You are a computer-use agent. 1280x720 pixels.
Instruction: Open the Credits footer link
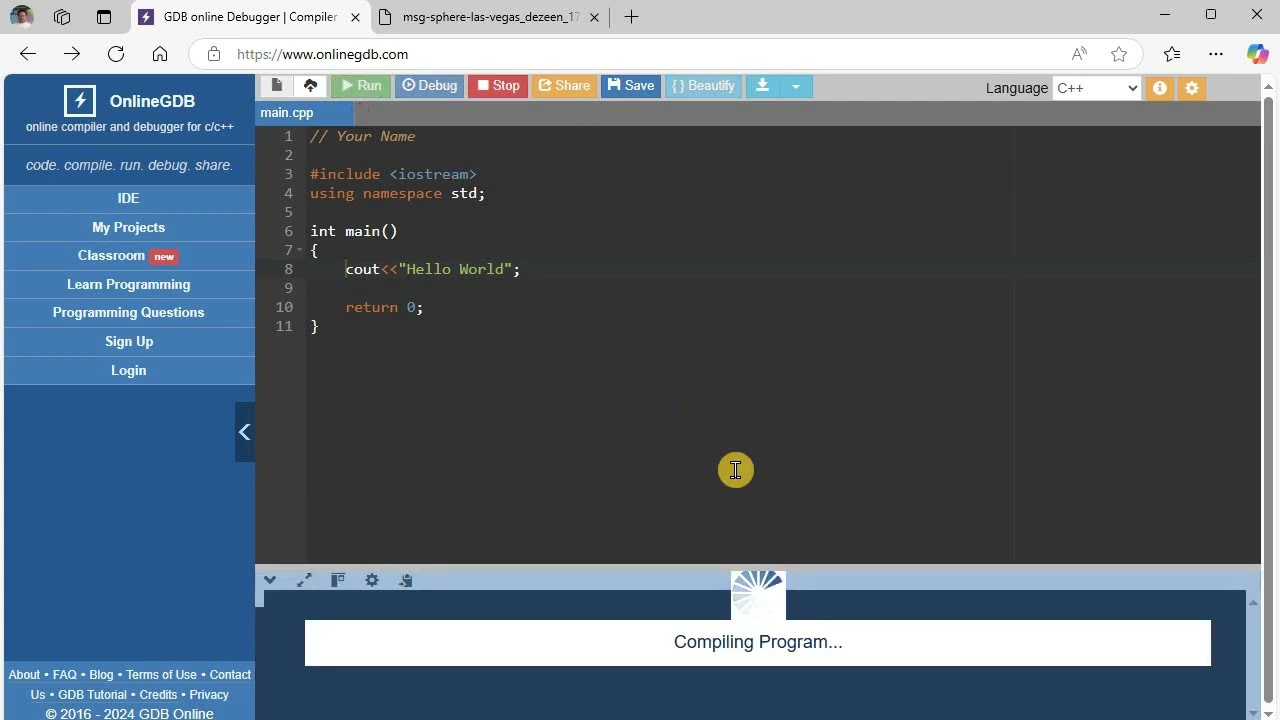pyautogui.click(x=158, y=695)
